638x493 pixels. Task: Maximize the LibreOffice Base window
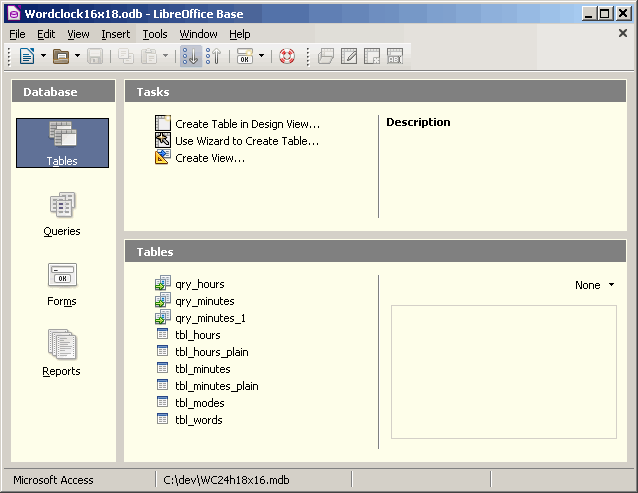(x=605, y=14)
